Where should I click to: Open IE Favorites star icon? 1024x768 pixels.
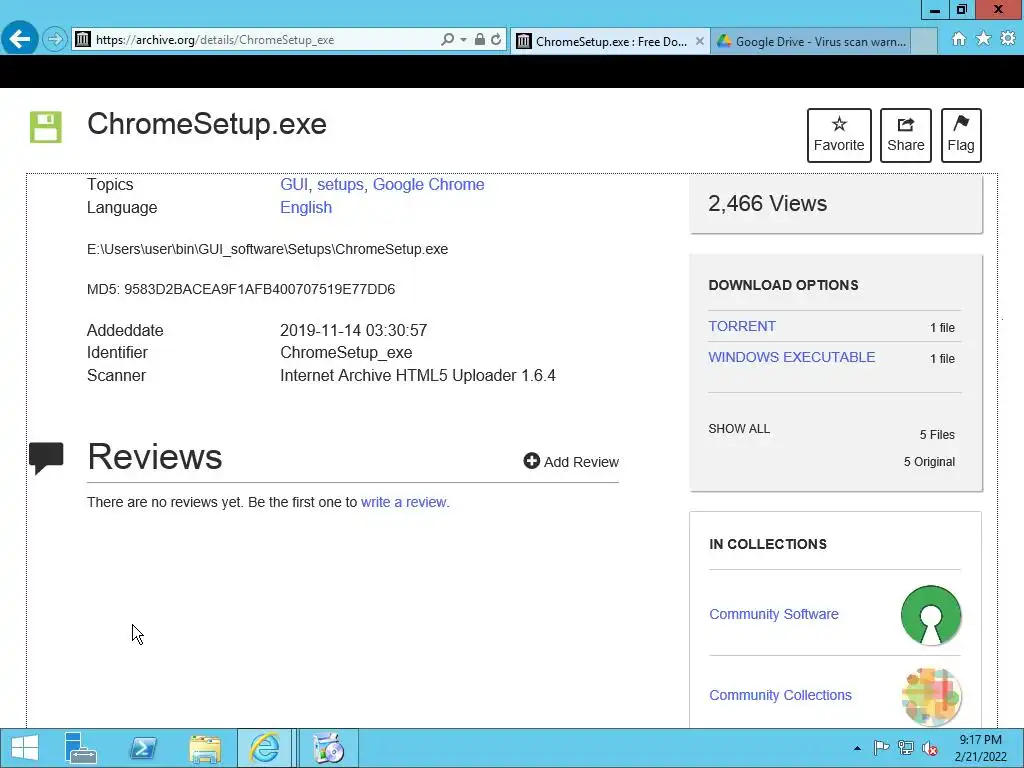tap(984, 39)
